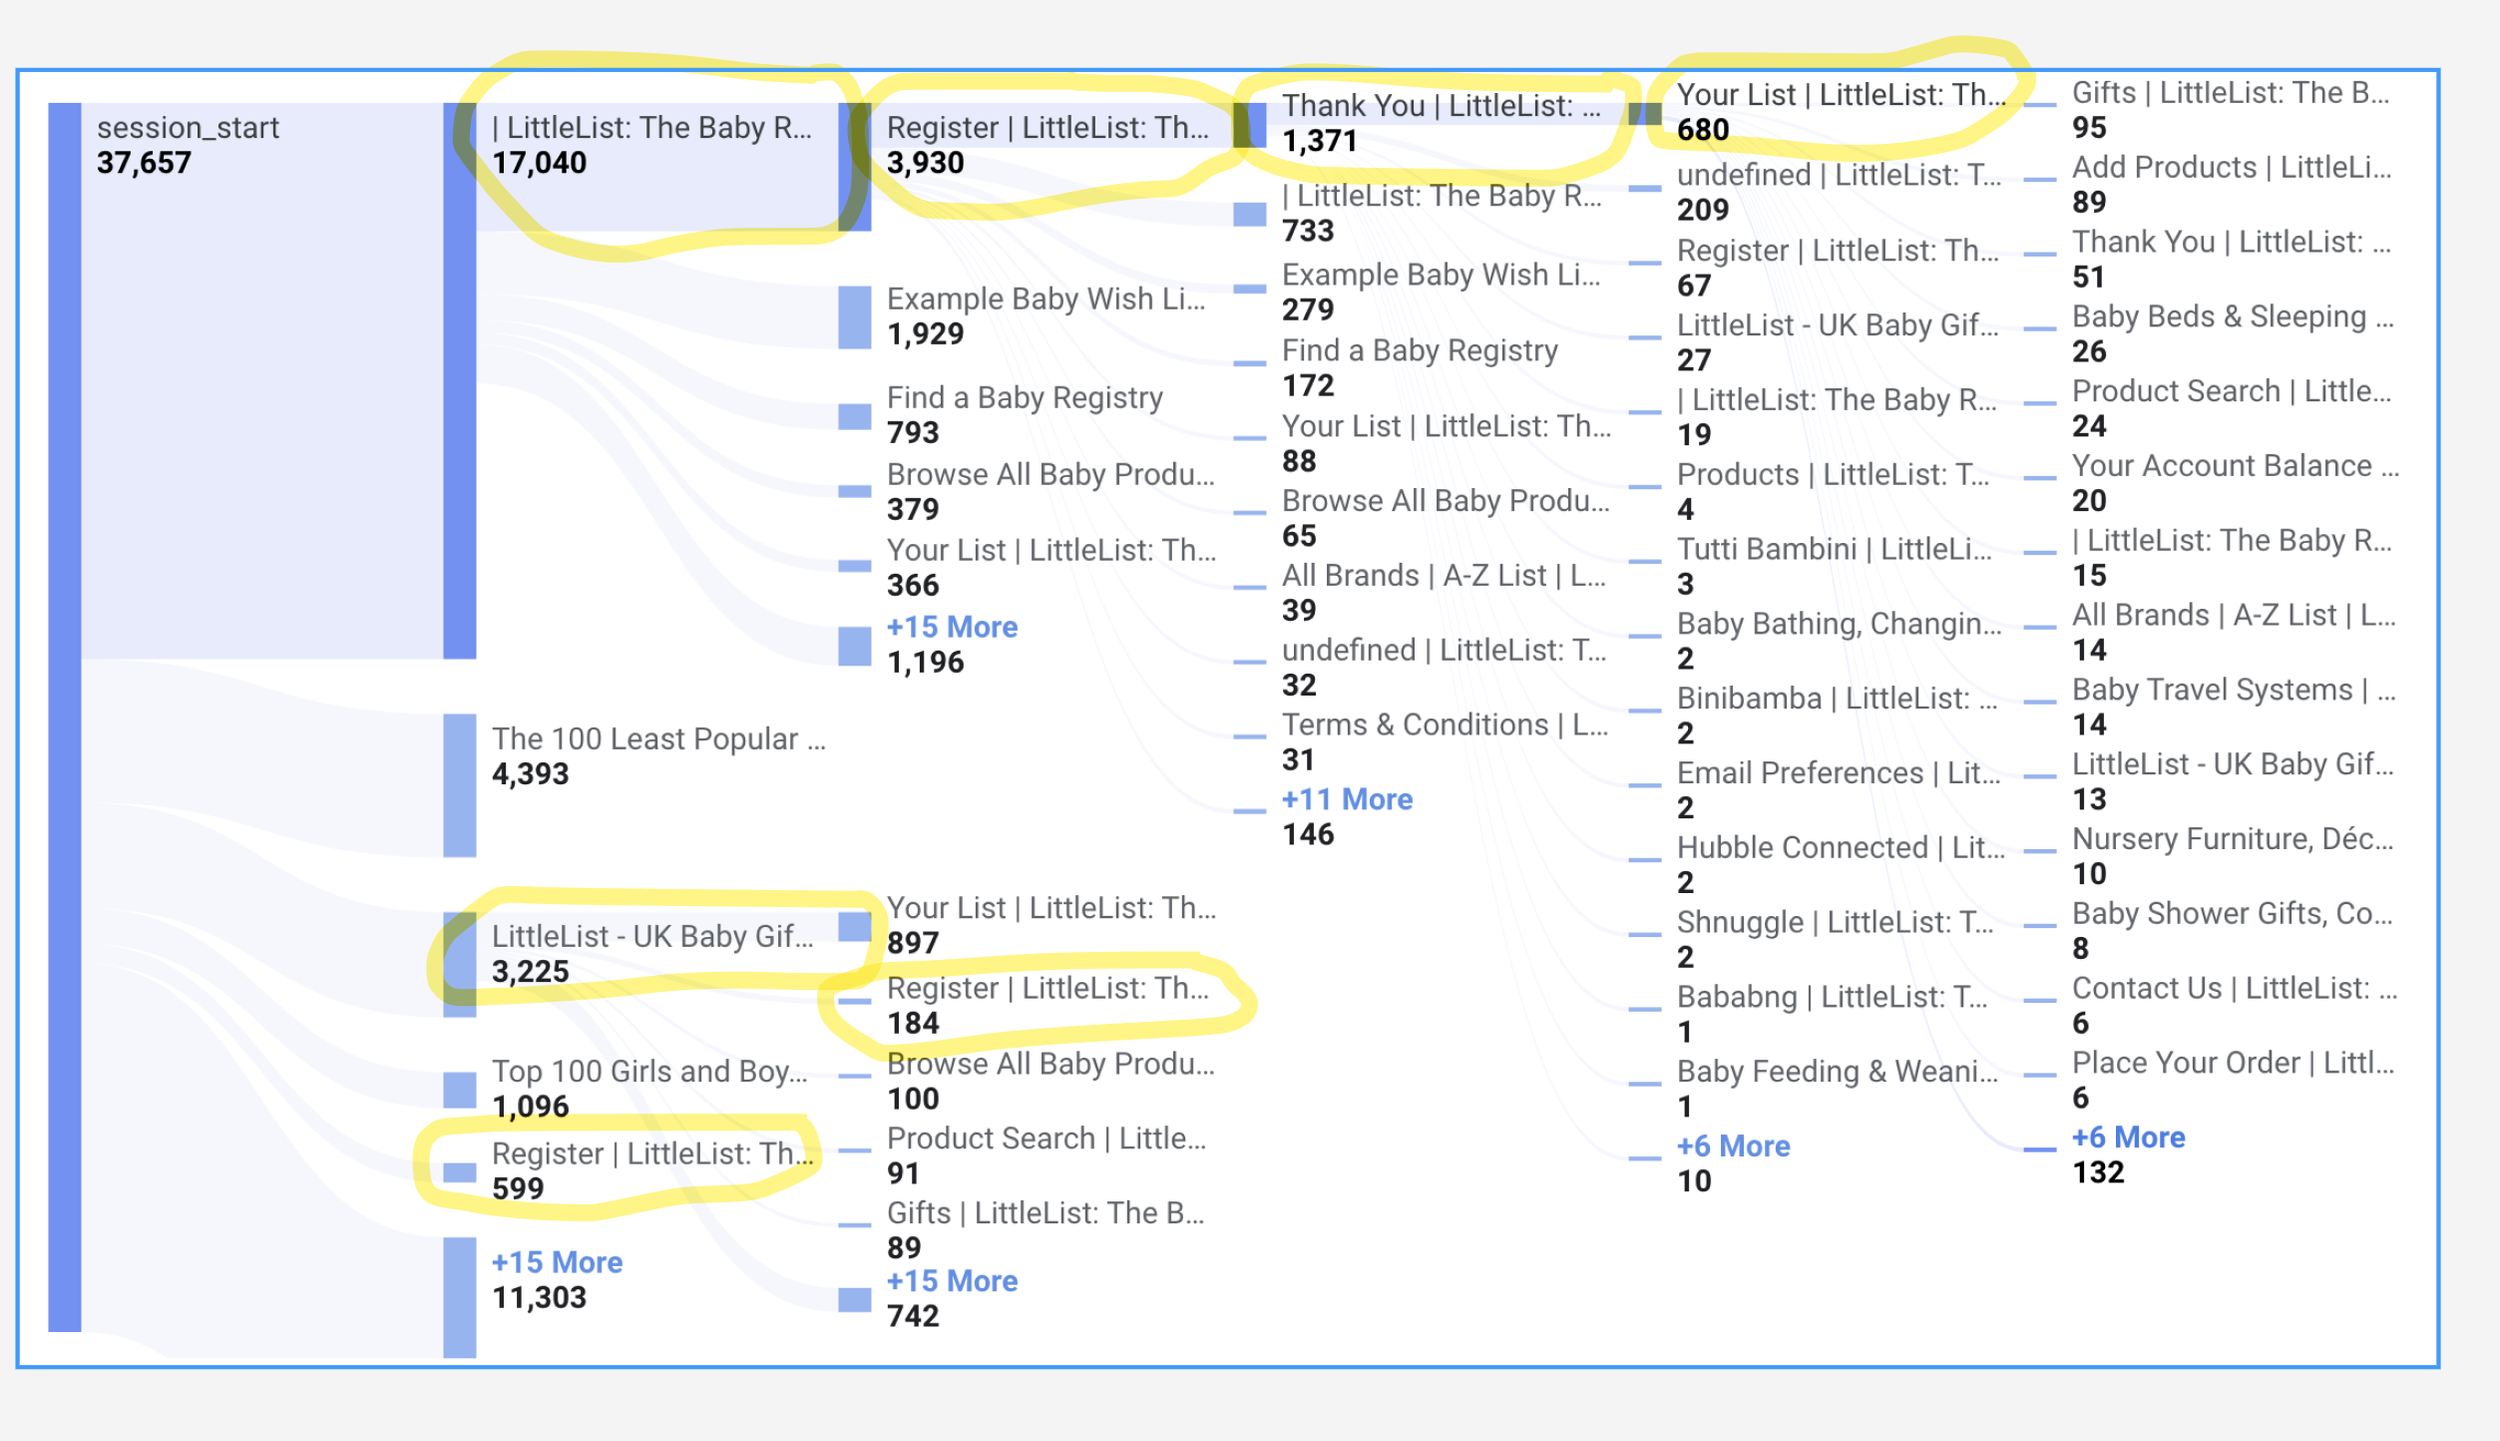
Task: Expand +15 More with 1,196 count
Action: (x=951, y=627)
